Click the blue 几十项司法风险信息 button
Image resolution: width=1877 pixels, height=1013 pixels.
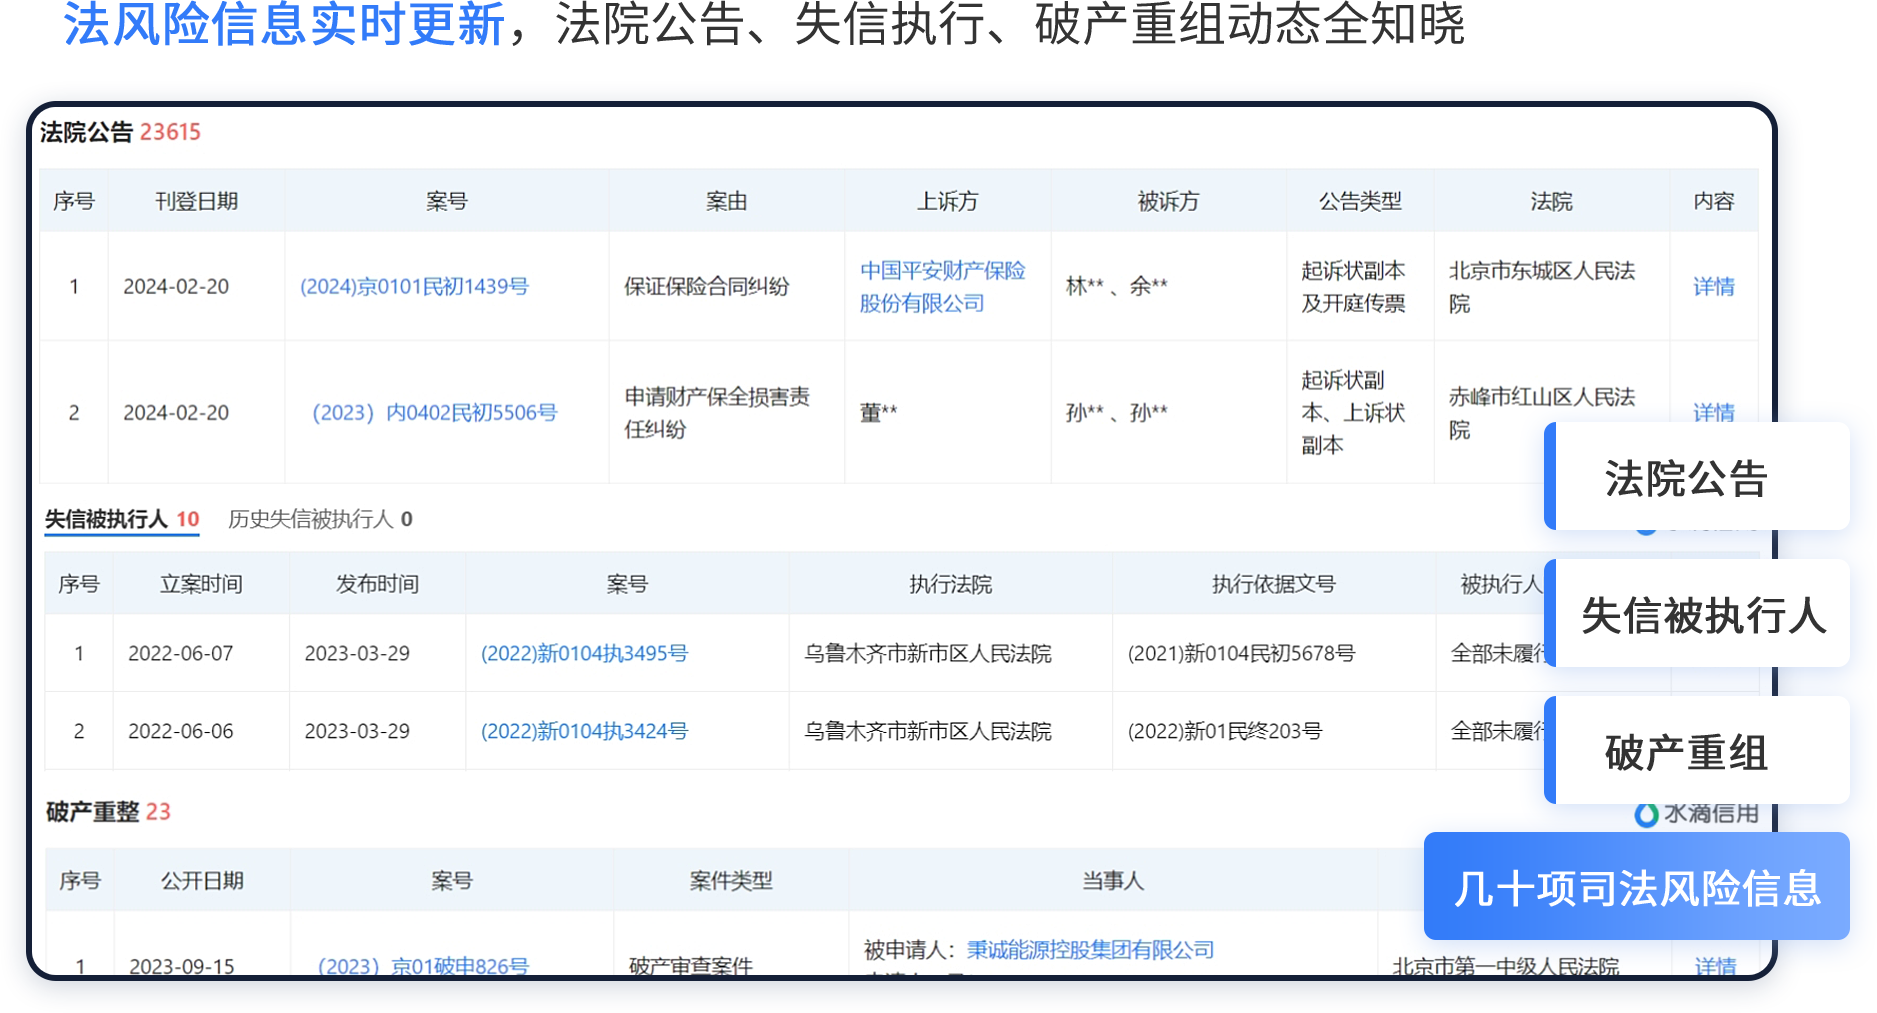click(1636, 888)
